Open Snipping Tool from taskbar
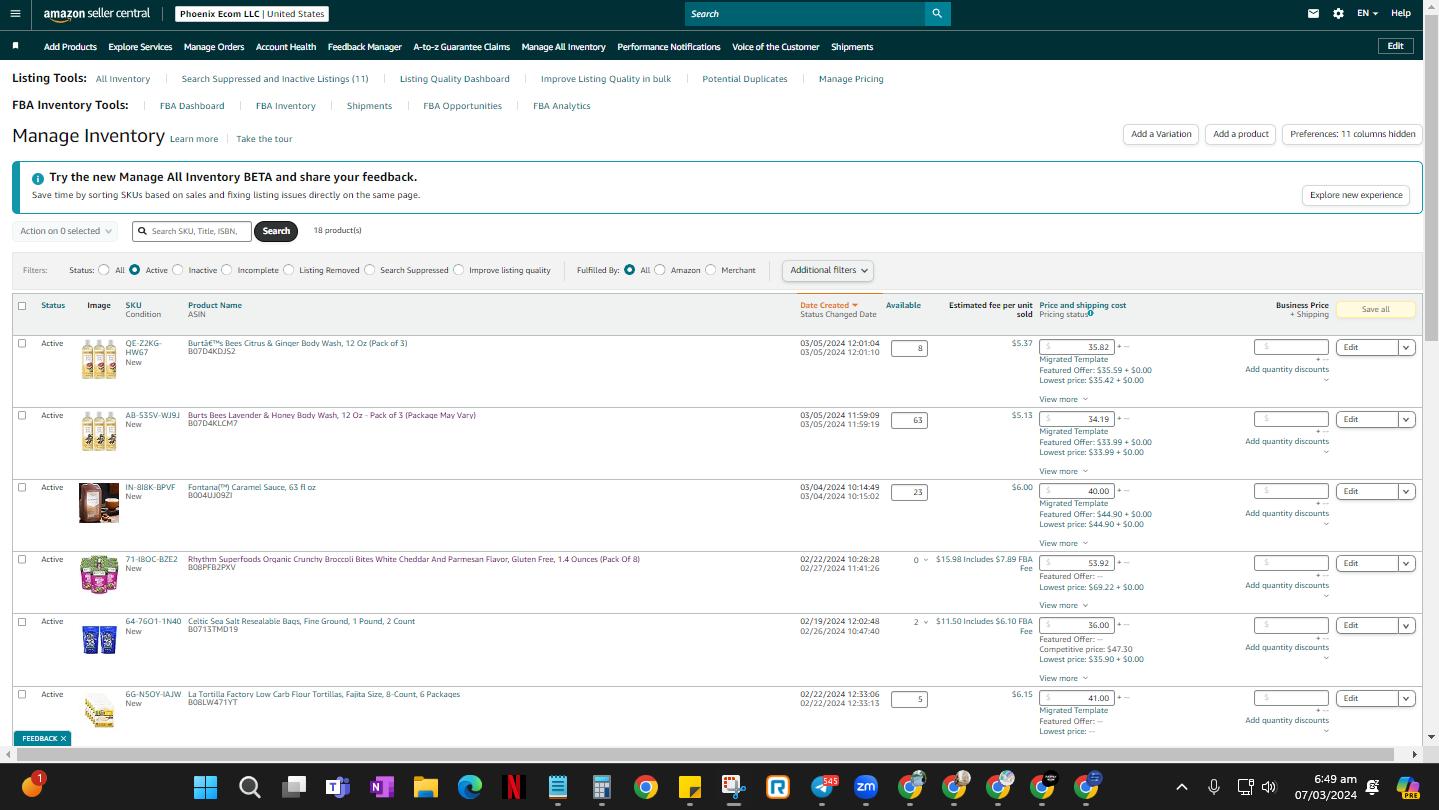This screenshot has height=810, width=1439. [x=734, y=787]
